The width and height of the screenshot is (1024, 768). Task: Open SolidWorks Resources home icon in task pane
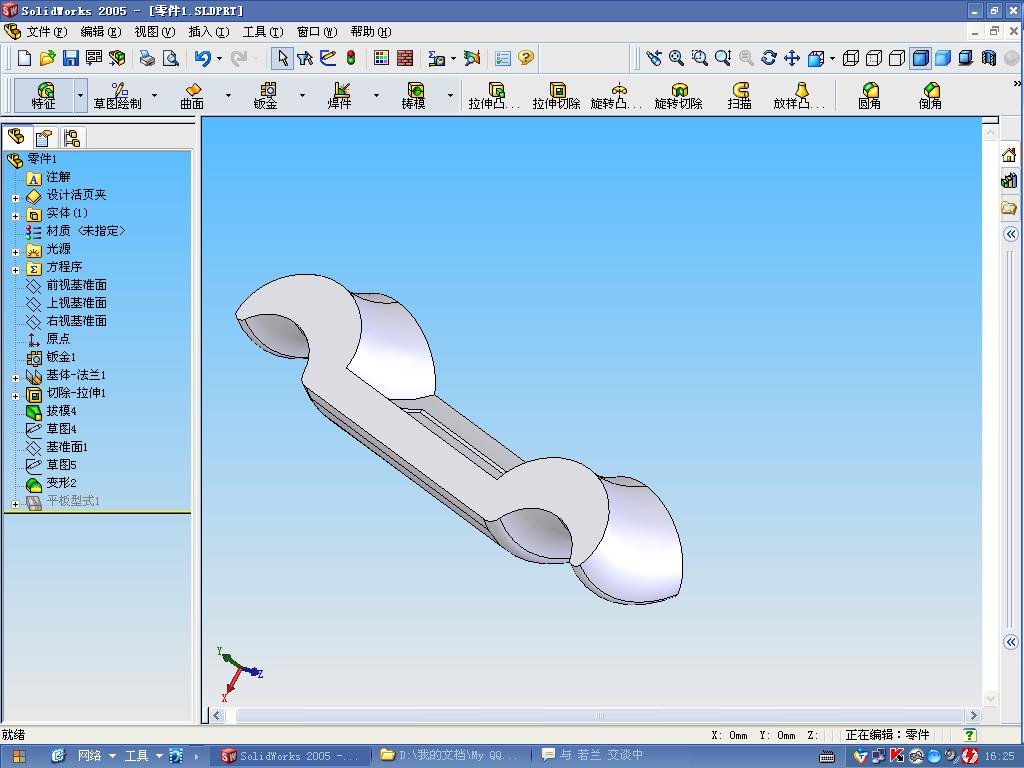point(1009,155)
